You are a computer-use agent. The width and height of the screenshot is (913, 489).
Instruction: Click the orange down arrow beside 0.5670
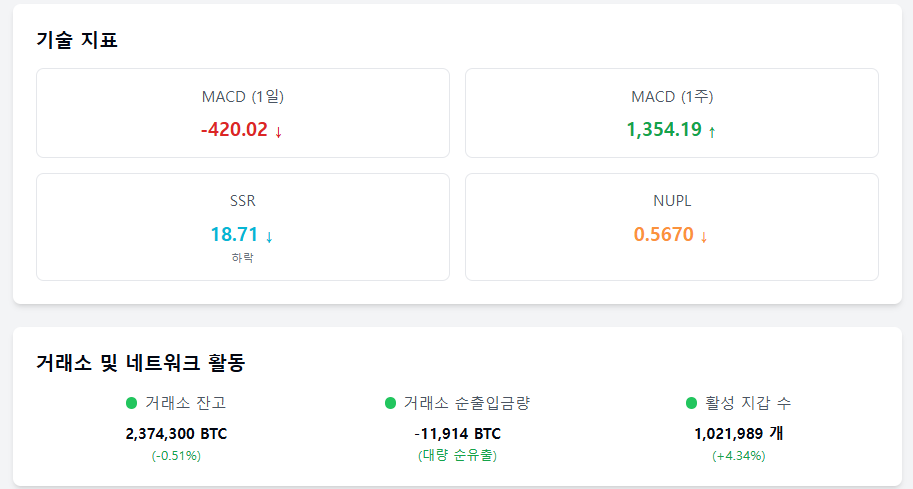click(x=703, y=236)
